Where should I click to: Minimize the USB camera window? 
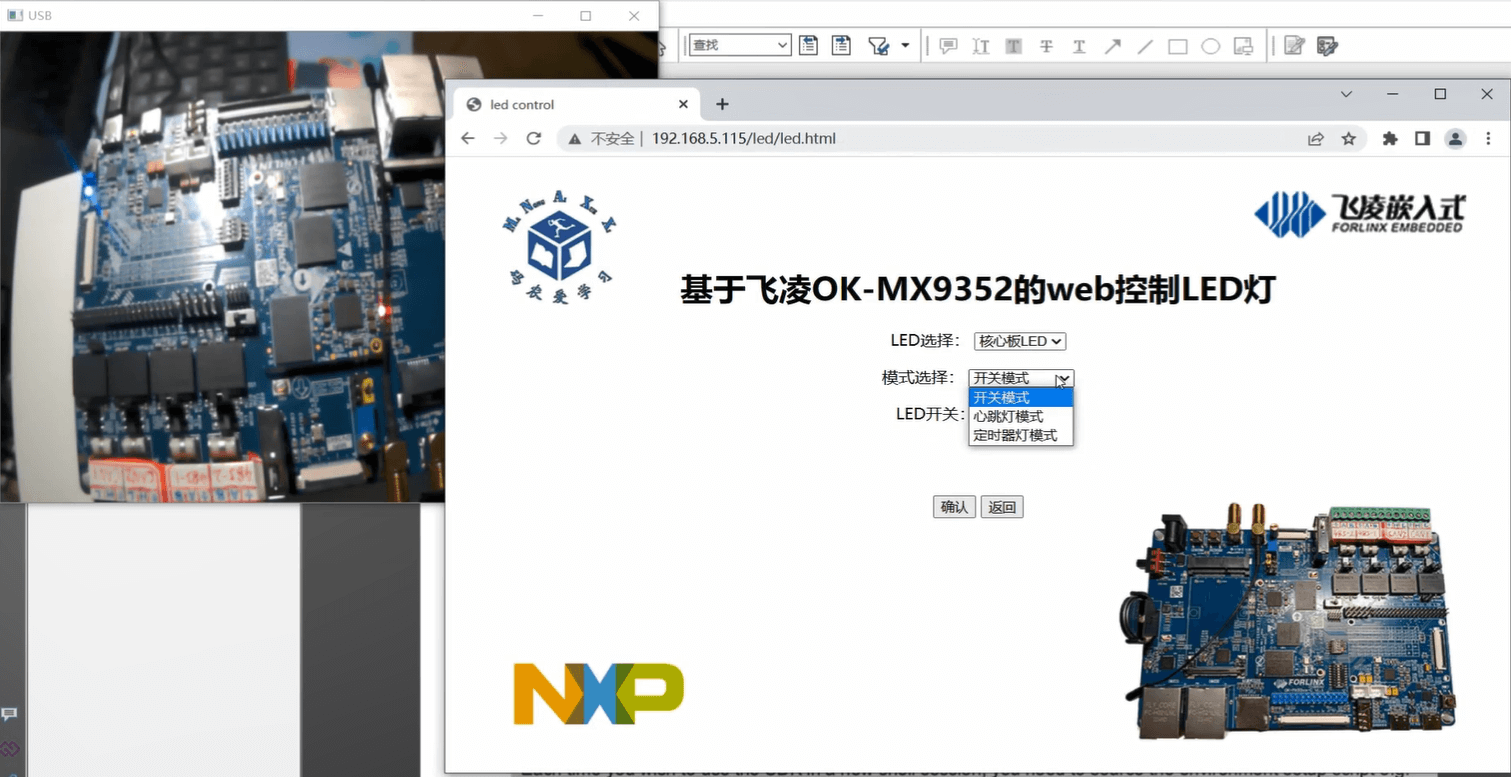click(538, 15)
